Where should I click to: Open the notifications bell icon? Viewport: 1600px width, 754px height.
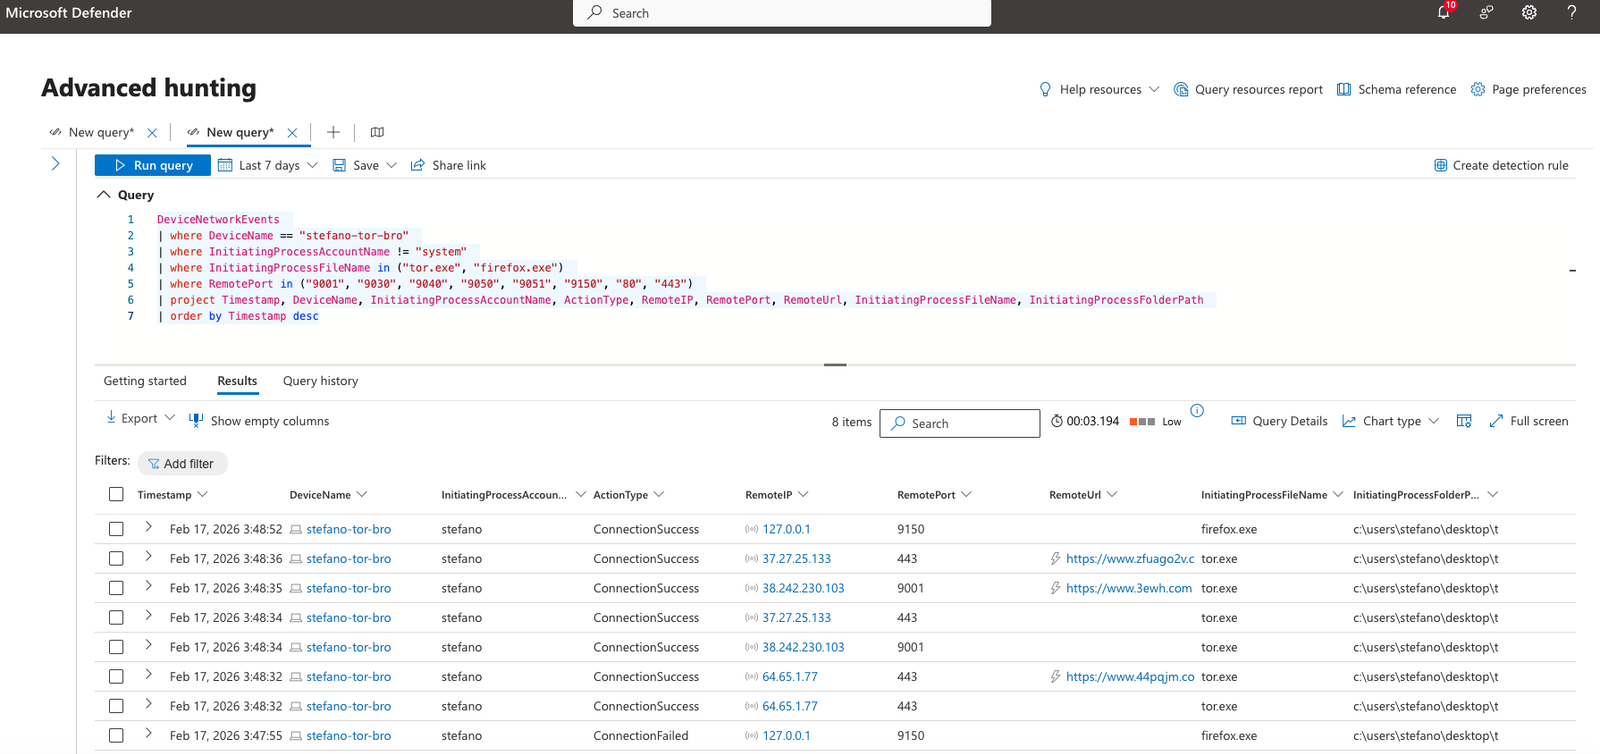(x=1443, y=13)
